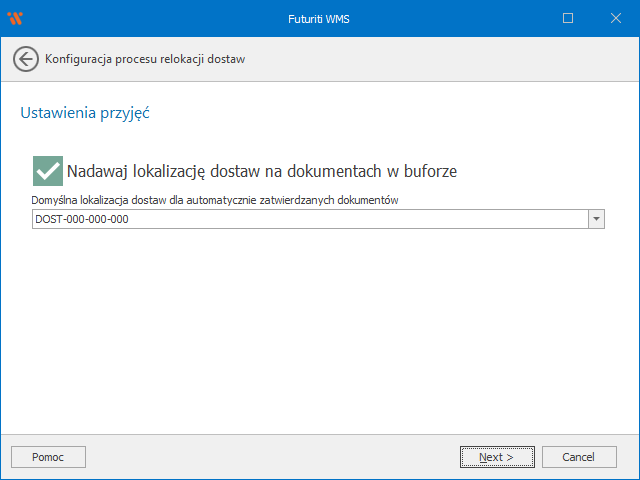Go back using the circled arrow icon

[x=26, y=59]
